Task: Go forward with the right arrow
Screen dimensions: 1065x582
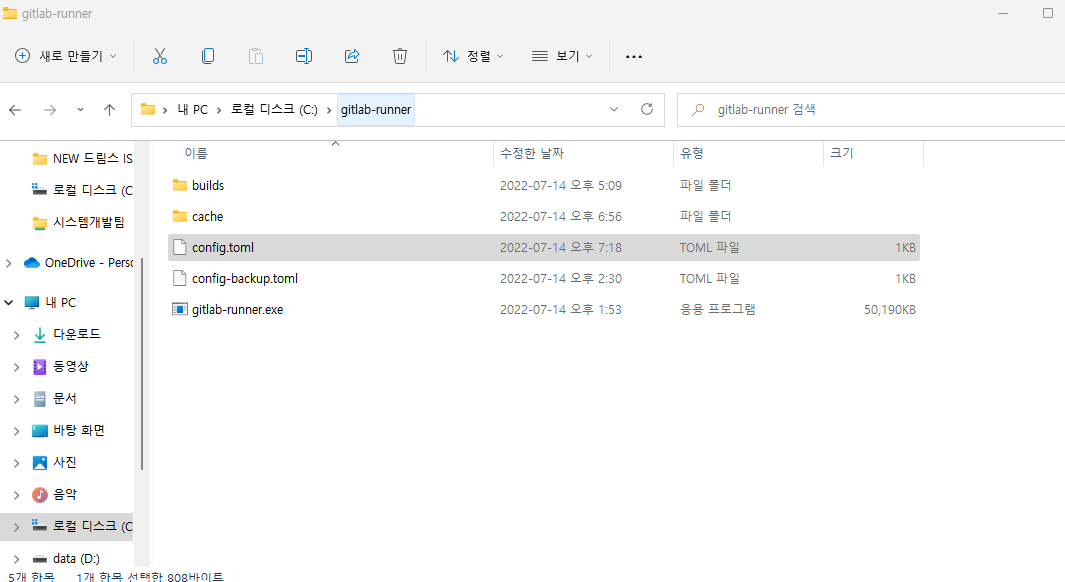Action: click(x=50, y=109)
